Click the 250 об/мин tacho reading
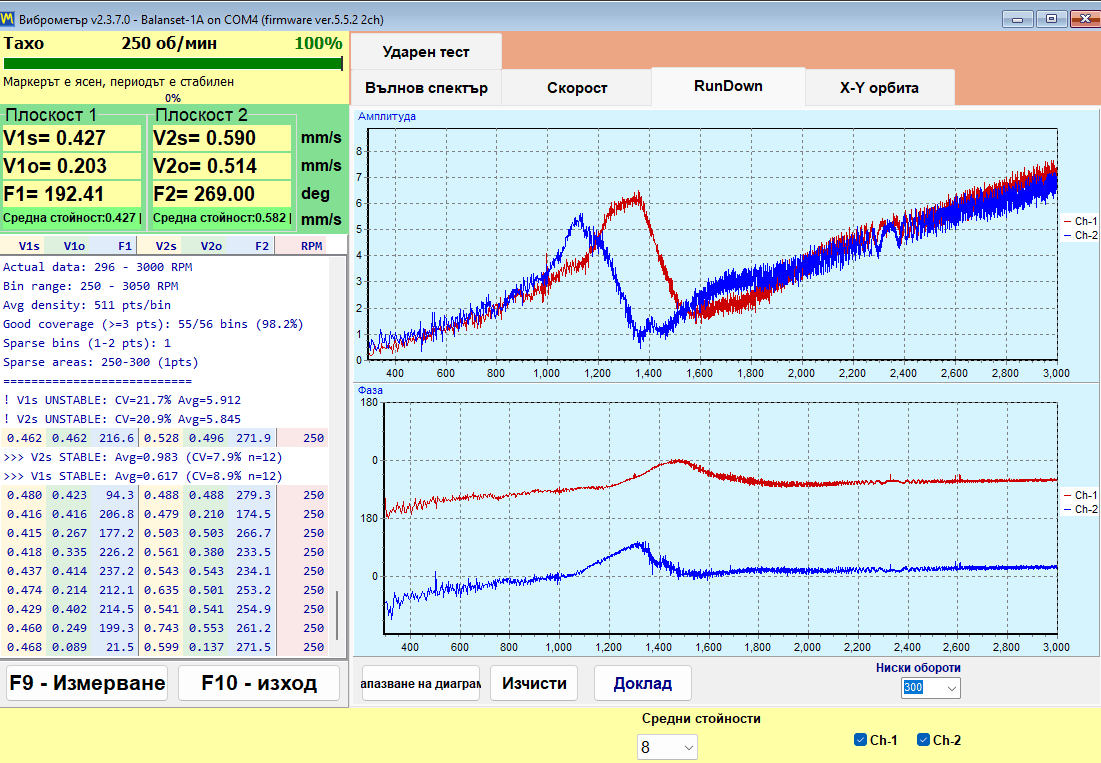 (169, 44)
